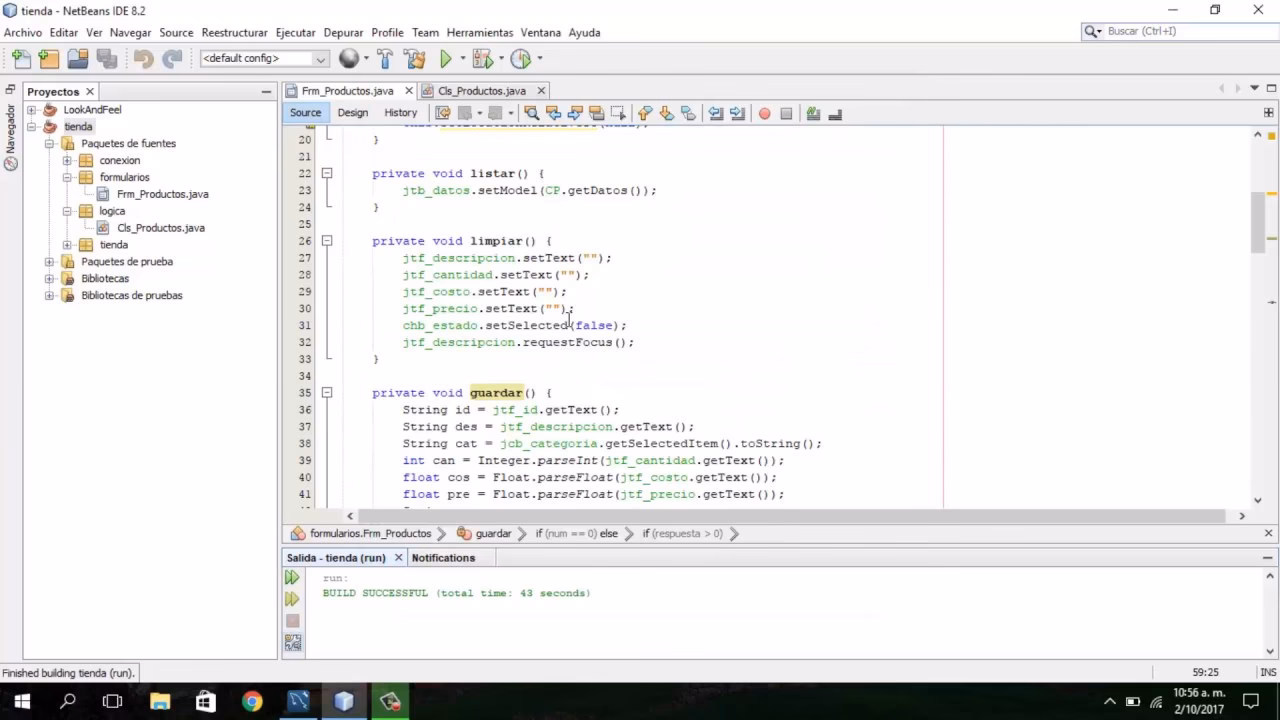
Task: Click the Clean and Build hammer-broom icon
Action: pyautogui.click(x=414, y=59)
